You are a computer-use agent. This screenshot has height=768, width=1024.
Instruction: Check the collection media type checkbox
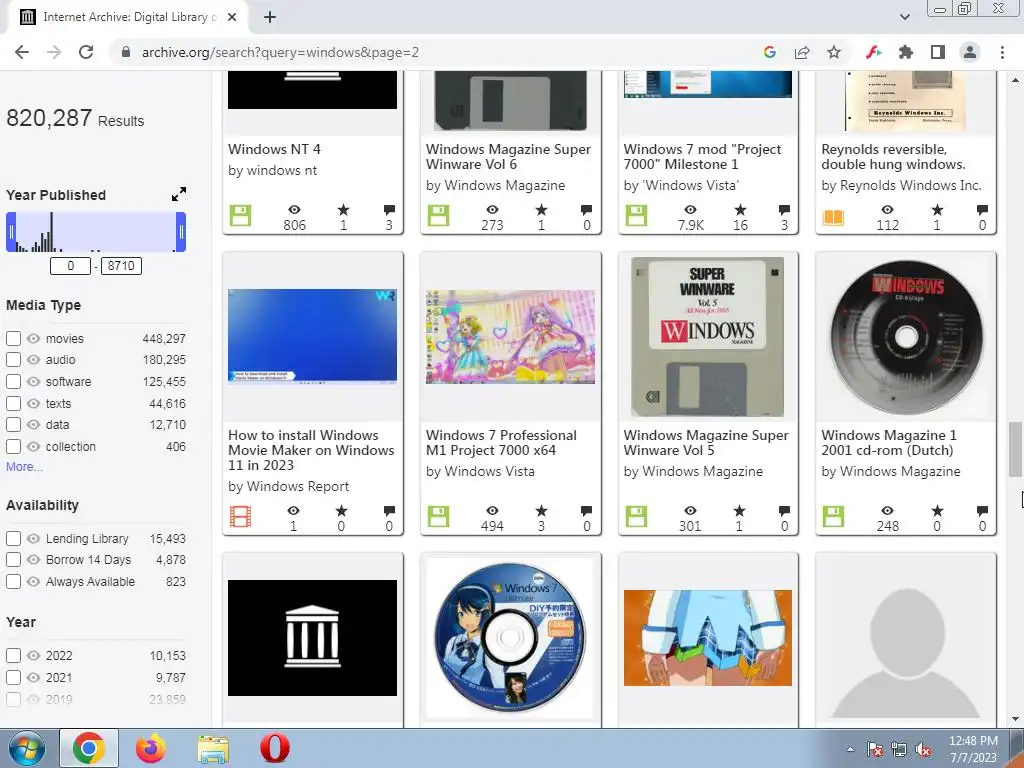click(13, 447)
